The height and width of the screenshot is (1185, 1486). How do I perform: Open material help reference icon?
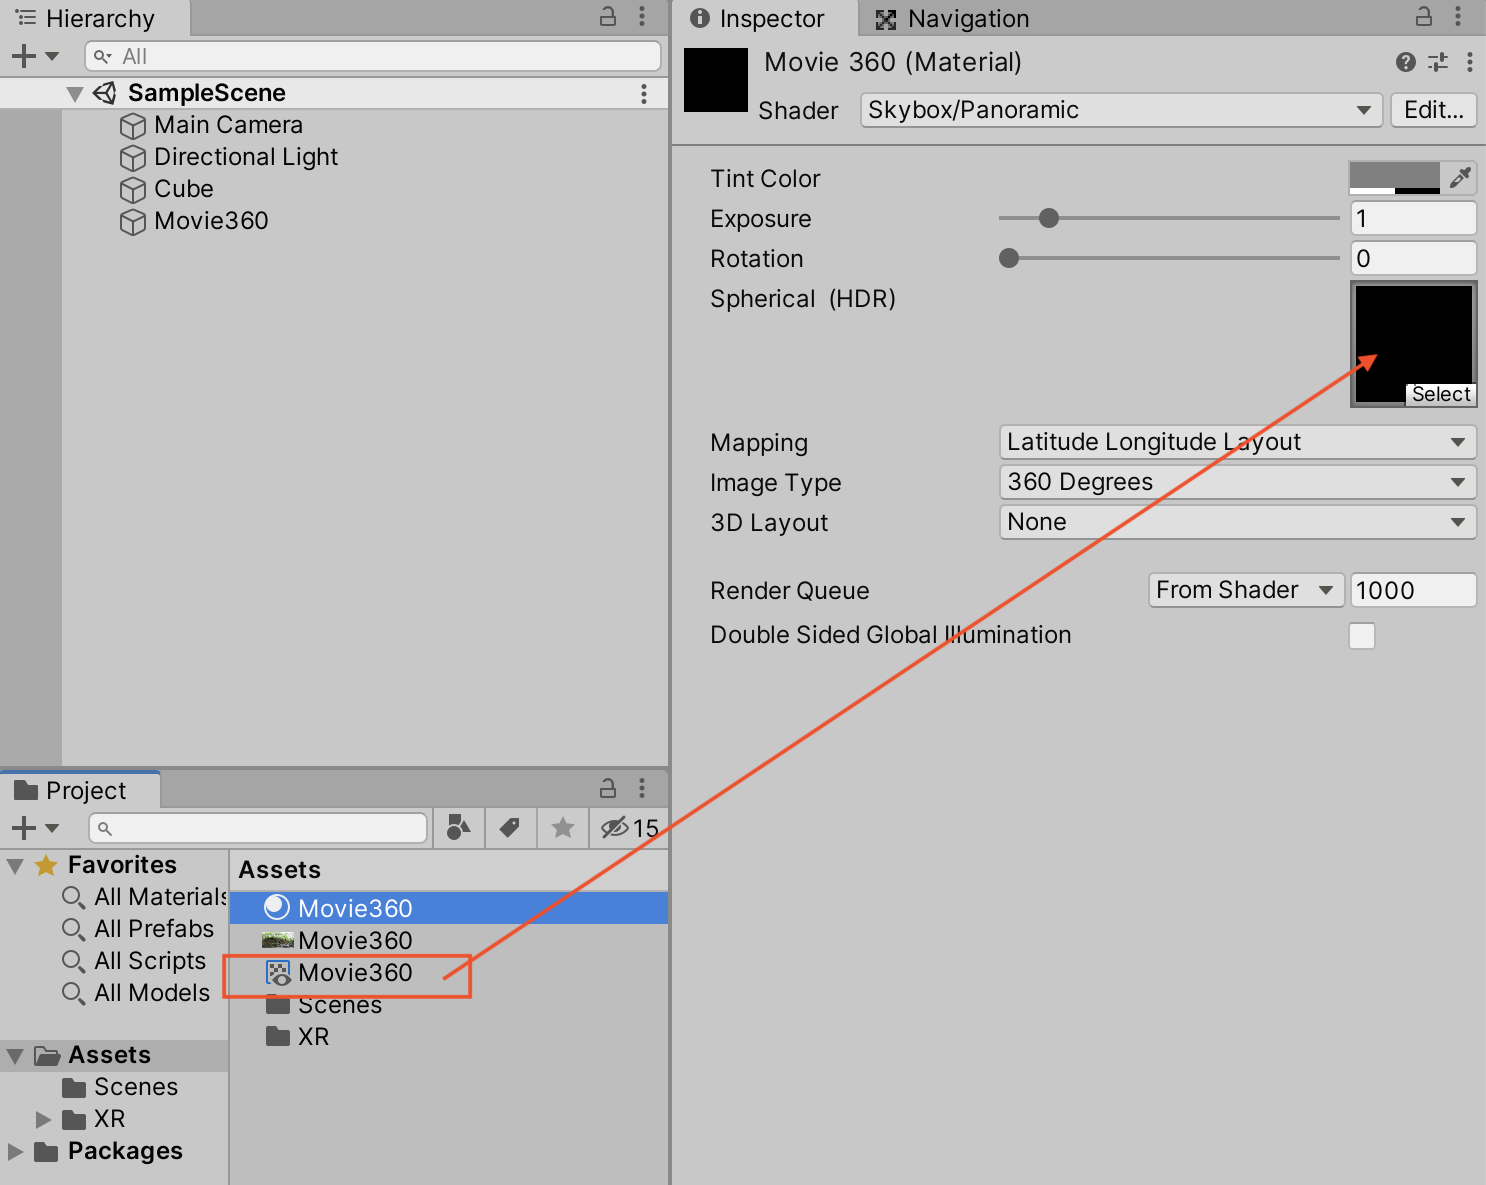coord(1405,62)
